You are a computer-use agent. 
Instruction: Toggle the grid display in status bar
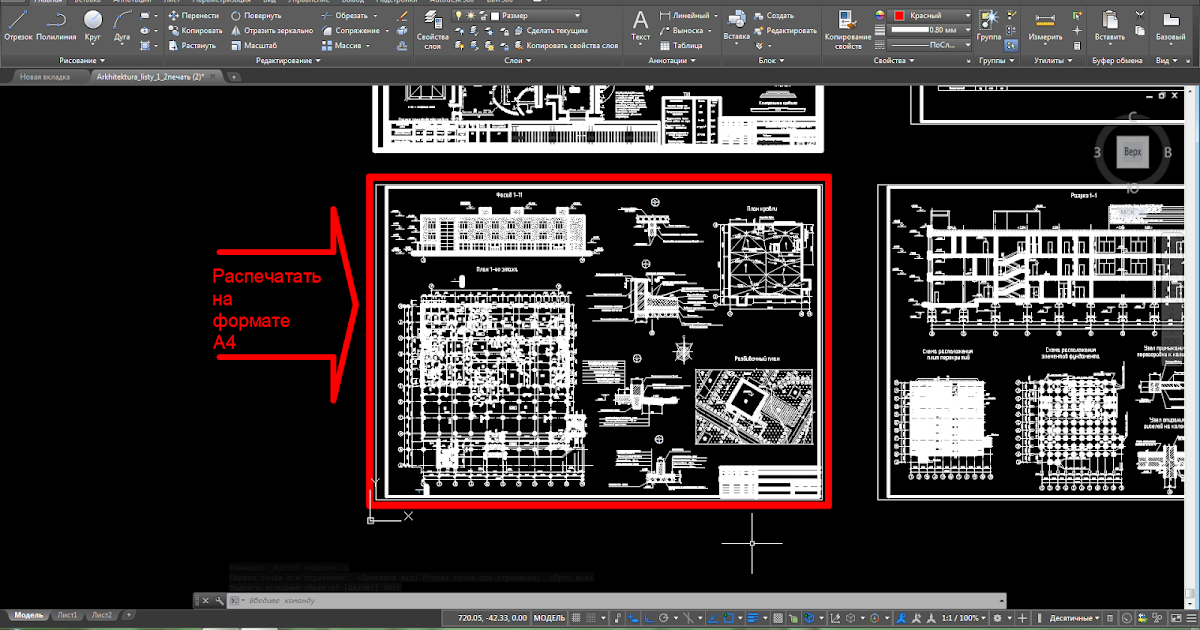tap(577, 618)
